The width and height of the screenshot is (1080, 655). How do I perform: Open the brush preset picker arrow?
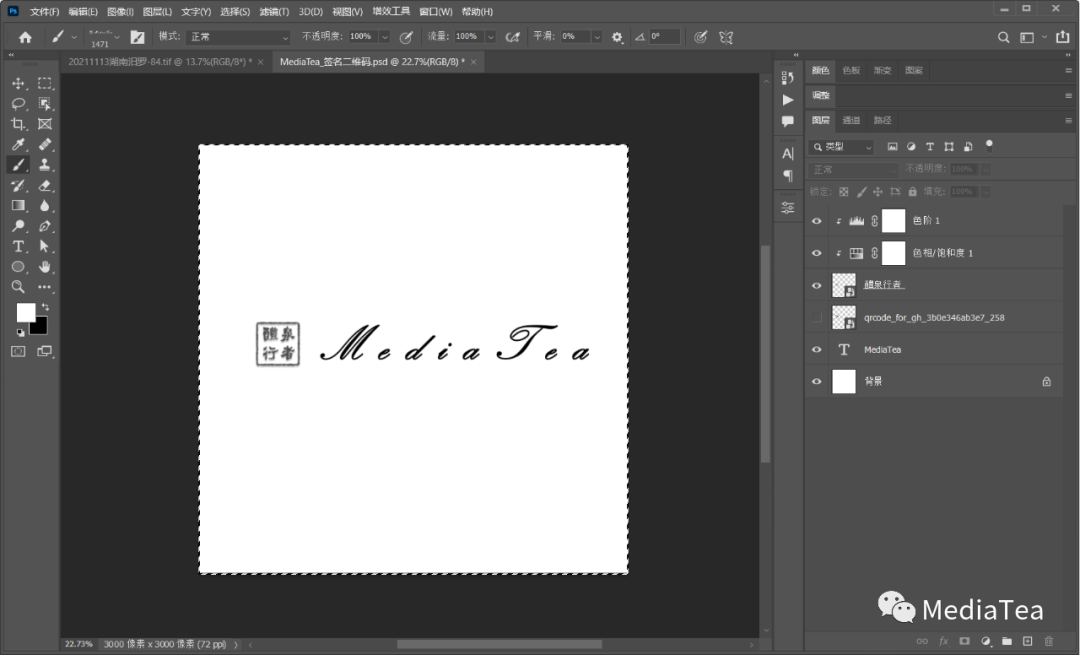click(x=117, y=37)
